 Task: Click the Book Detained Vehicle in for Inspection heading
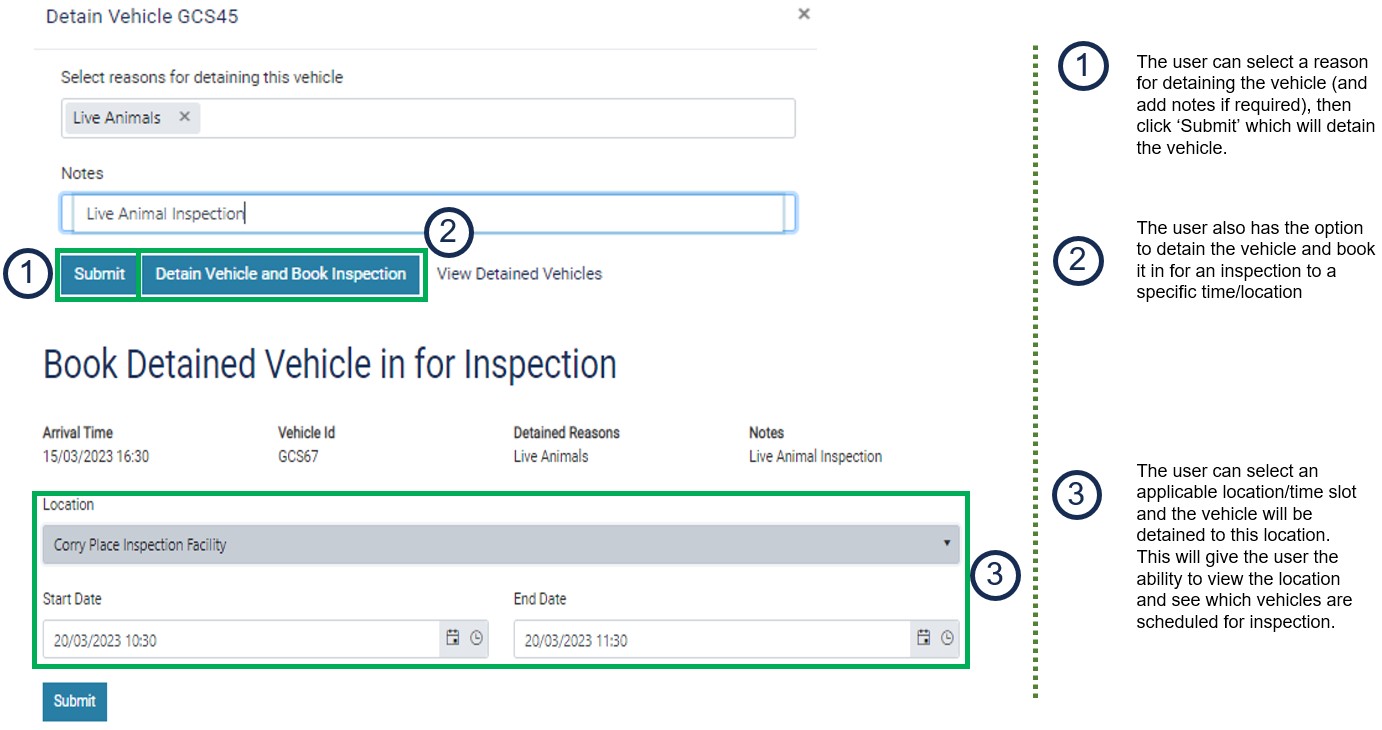click(x=330, y=365)
